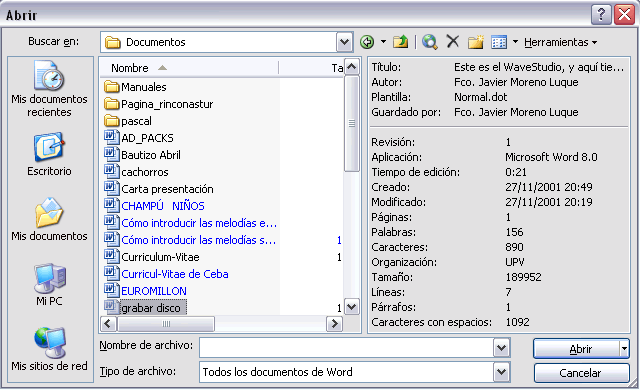Go up one folder level icon
The image size is (640, 390).
(401, 42)
